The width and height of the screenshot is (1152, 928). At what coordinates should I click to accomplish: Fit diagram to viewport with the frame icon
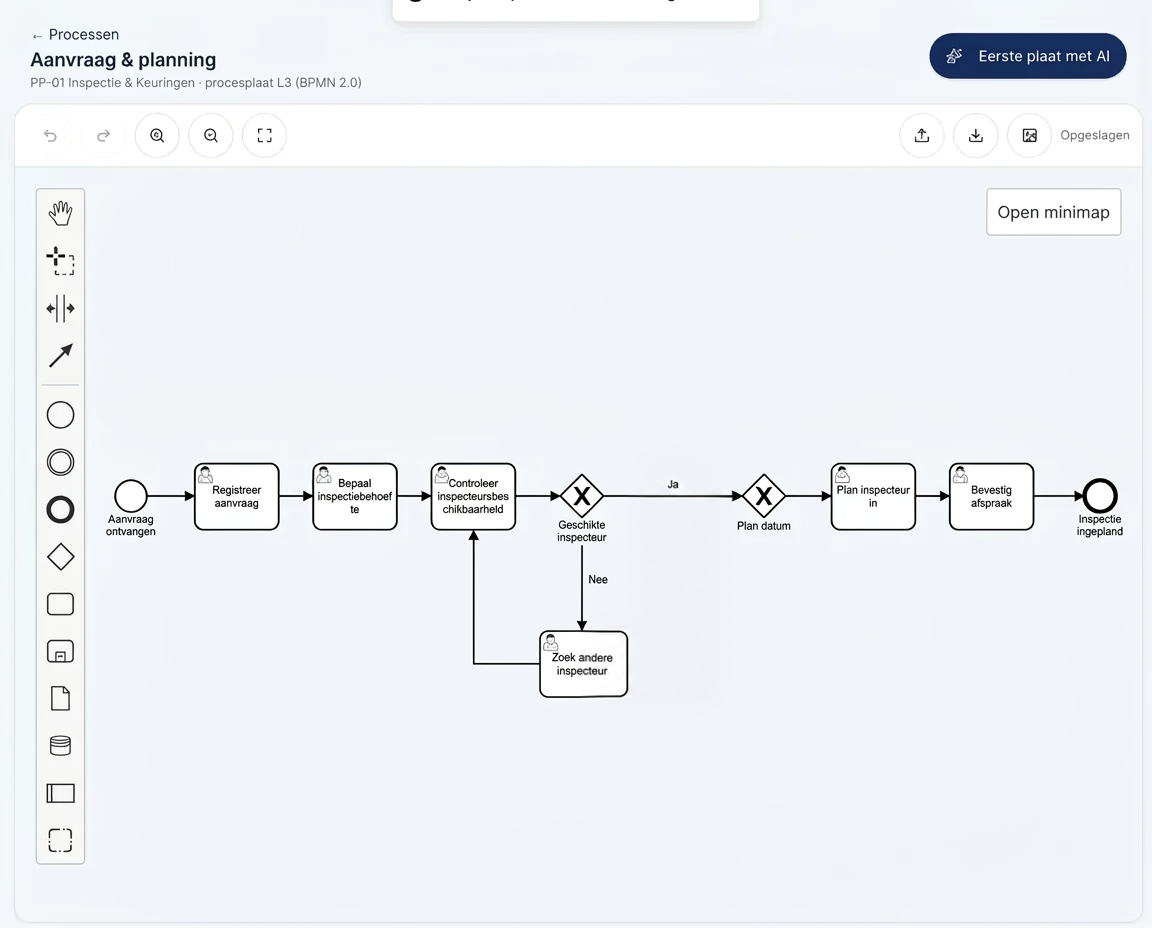pyautogui.click(x=264, y=135)
